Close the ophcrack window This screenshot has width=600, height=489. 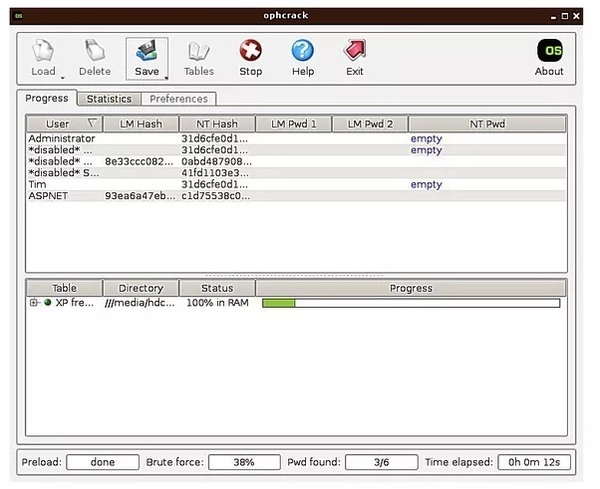576,16
